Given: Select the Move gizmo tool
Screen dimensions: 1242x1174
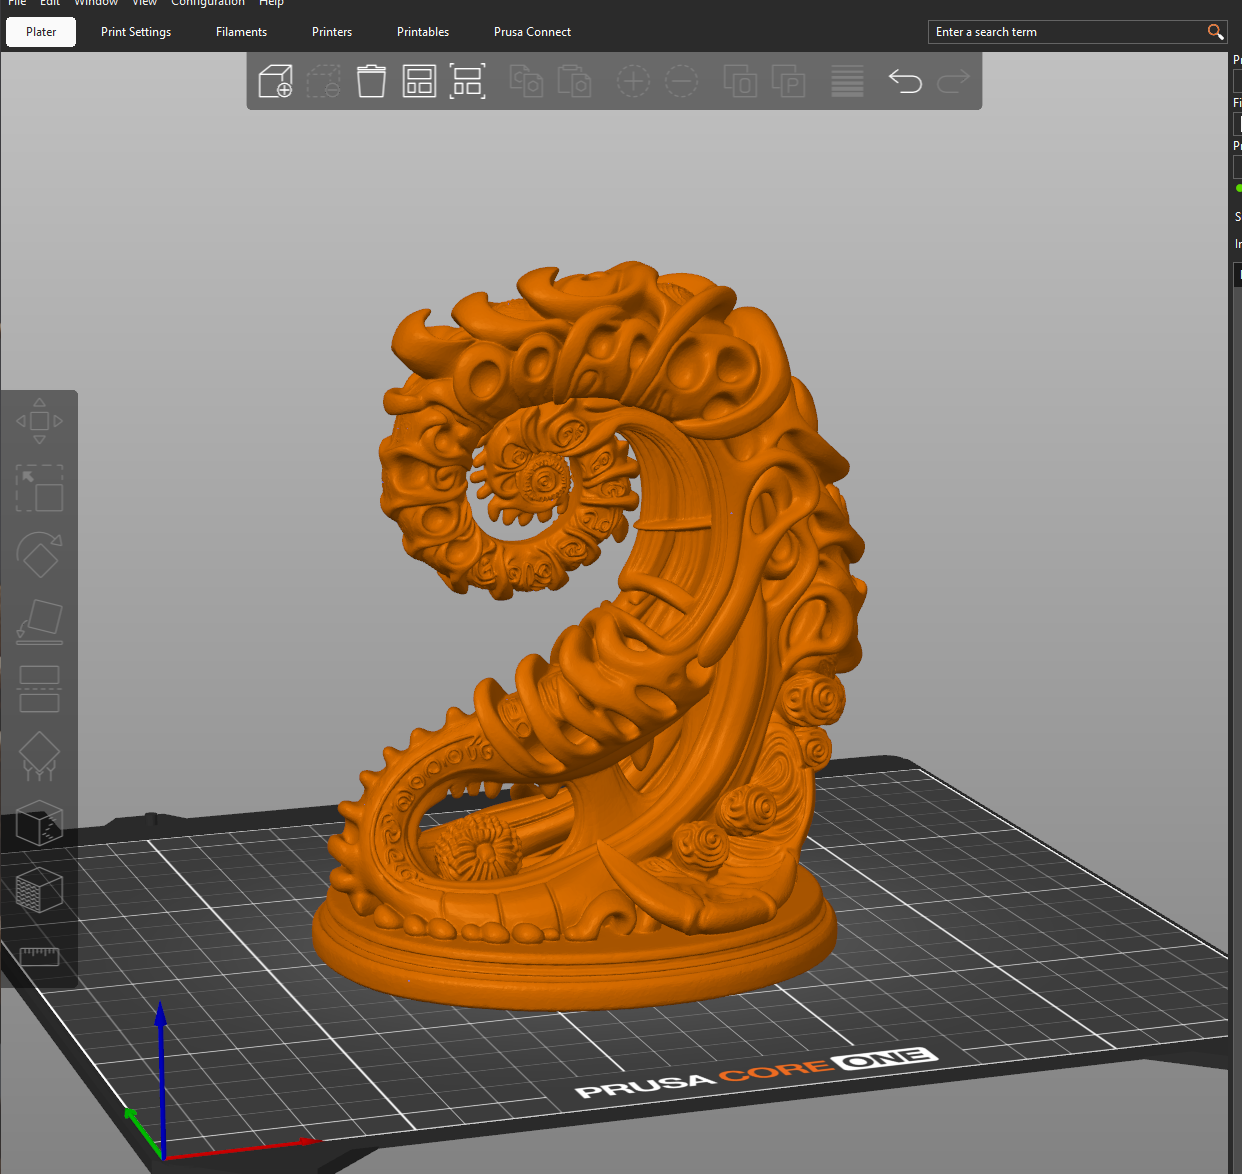Looking at the screenshot, I should pyautogui.click(x=39, y=421).
